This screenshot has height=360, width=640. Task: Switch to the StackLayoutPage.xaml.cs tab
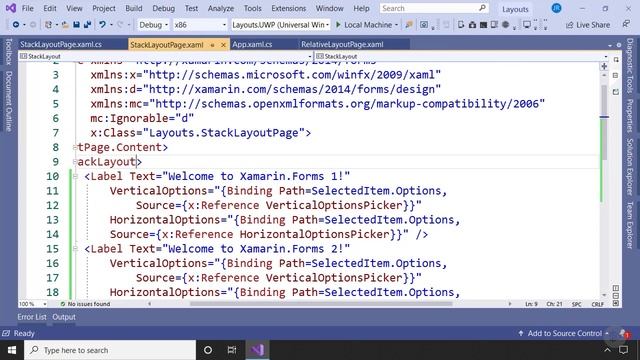(x=61, y=44)
